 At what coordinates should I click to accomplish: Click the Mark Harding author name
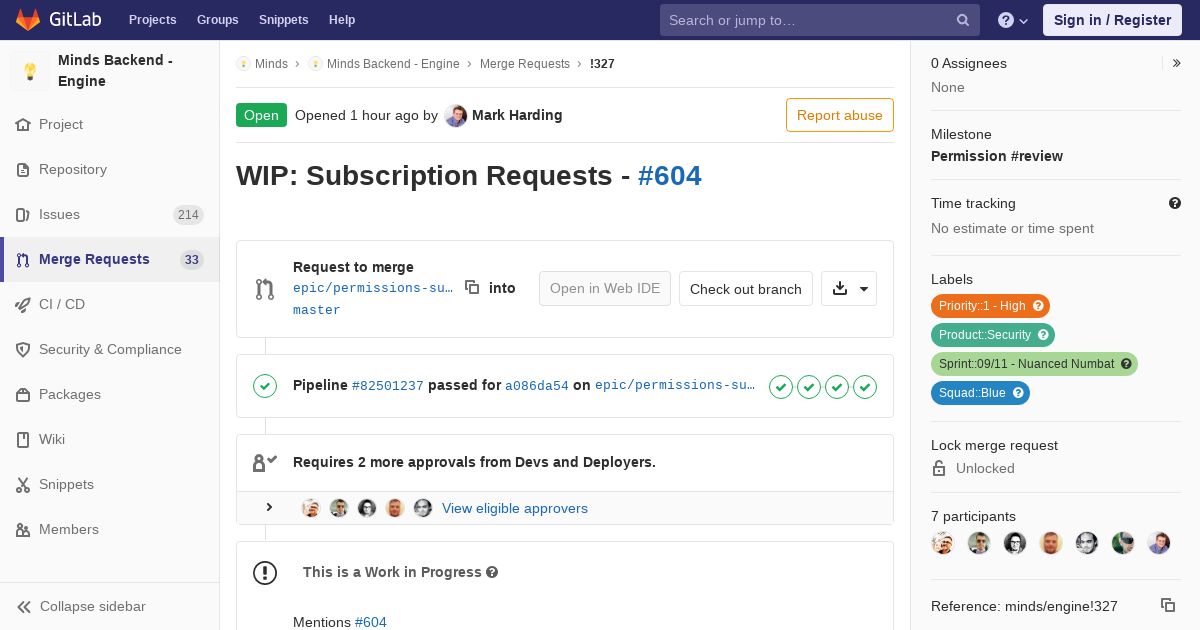517,115
